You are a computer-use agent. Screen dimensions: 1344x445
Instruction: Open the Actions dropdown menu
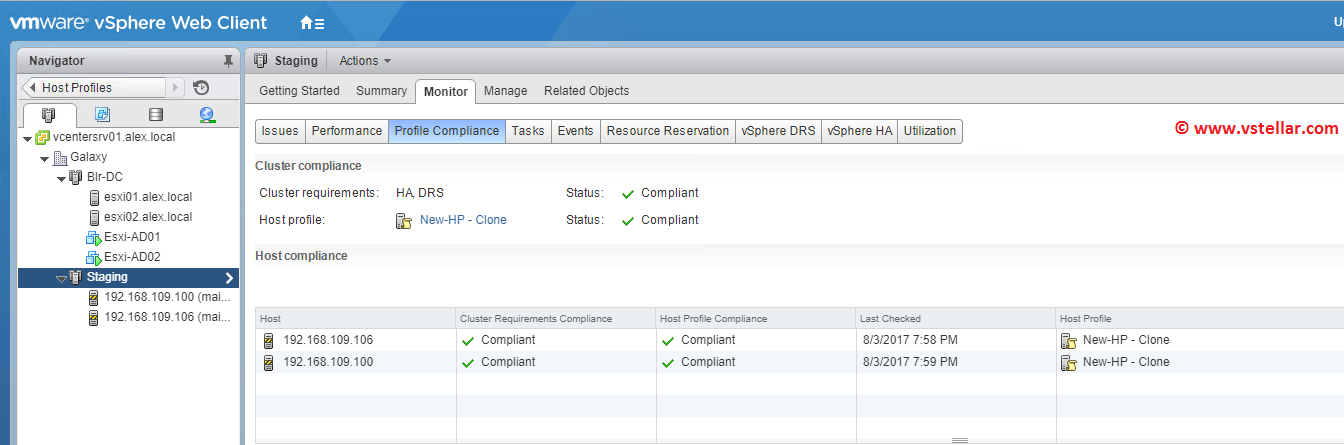click(365, 61)
